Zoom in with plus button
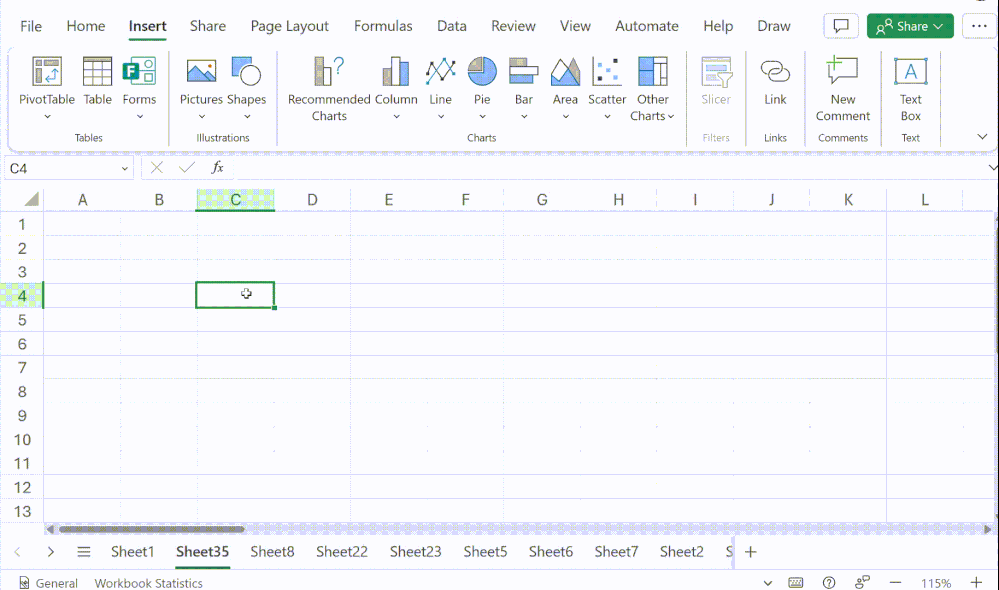The height and width of the screenshot is (590, 999). [976, 582]
